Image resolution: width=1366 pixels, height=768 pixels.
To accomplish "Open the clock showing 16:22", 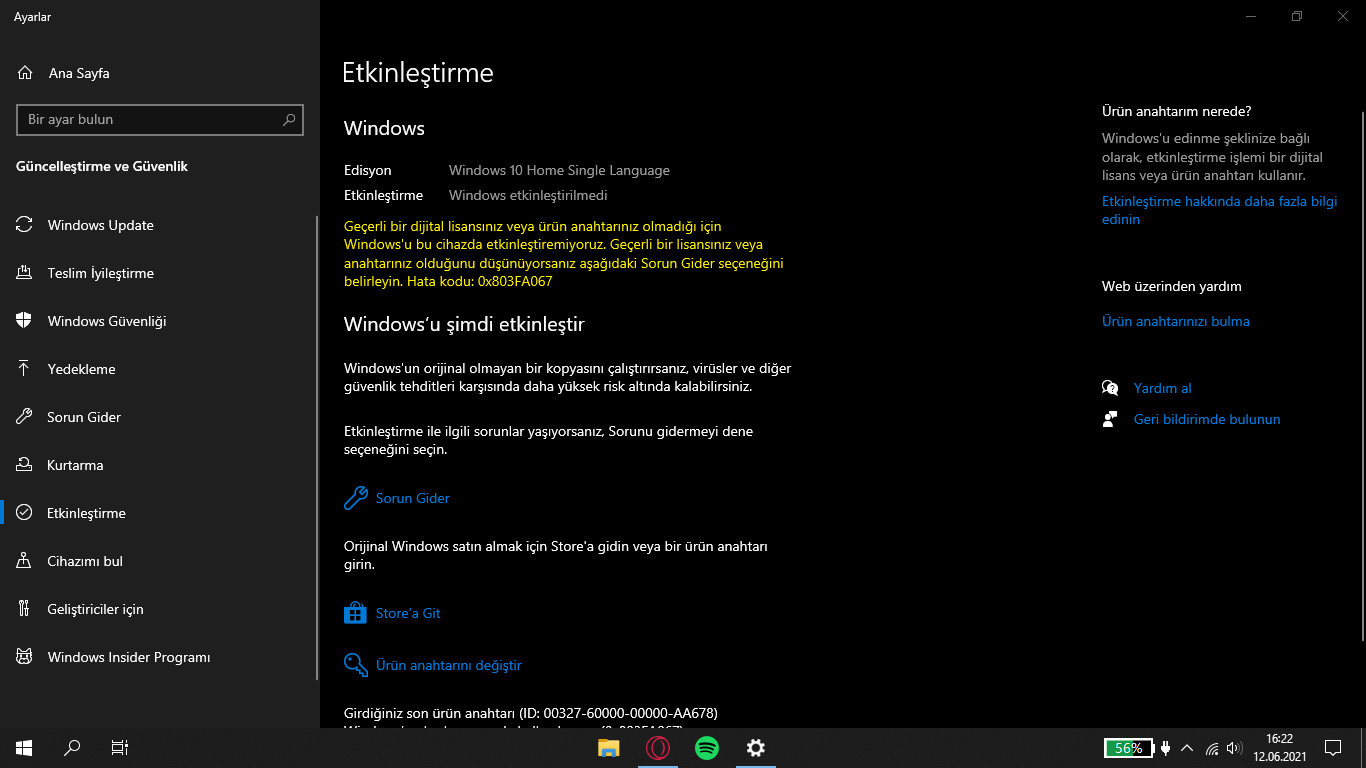I will pos(1279,748).
